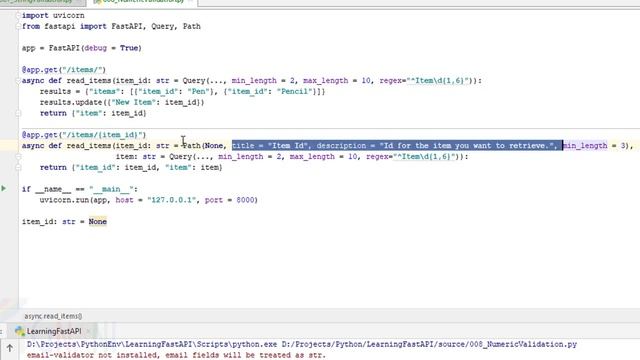Collapse first read_items function with Query(...)
This screenshot has height=360, width=640.
pos(18,81)
